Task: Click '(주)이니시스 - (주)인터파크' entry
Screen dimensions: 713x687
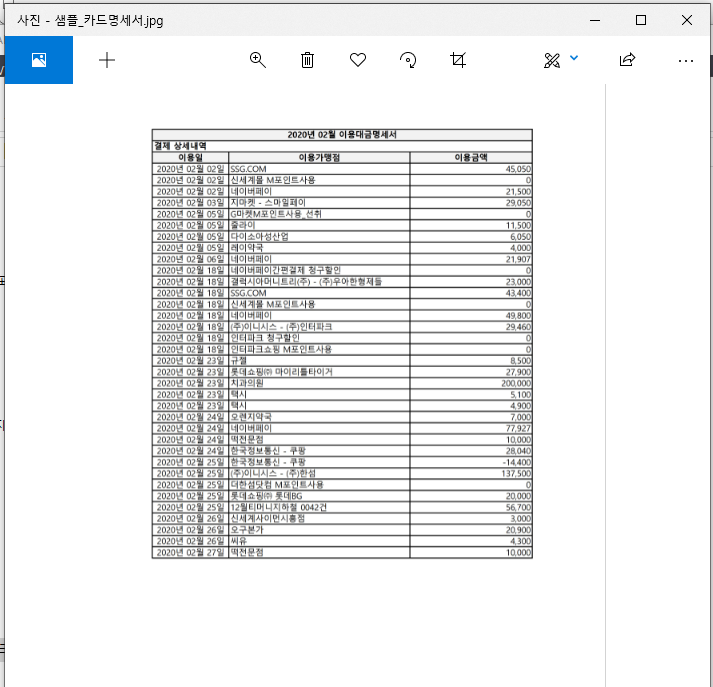Action: (x=281, y=327)
